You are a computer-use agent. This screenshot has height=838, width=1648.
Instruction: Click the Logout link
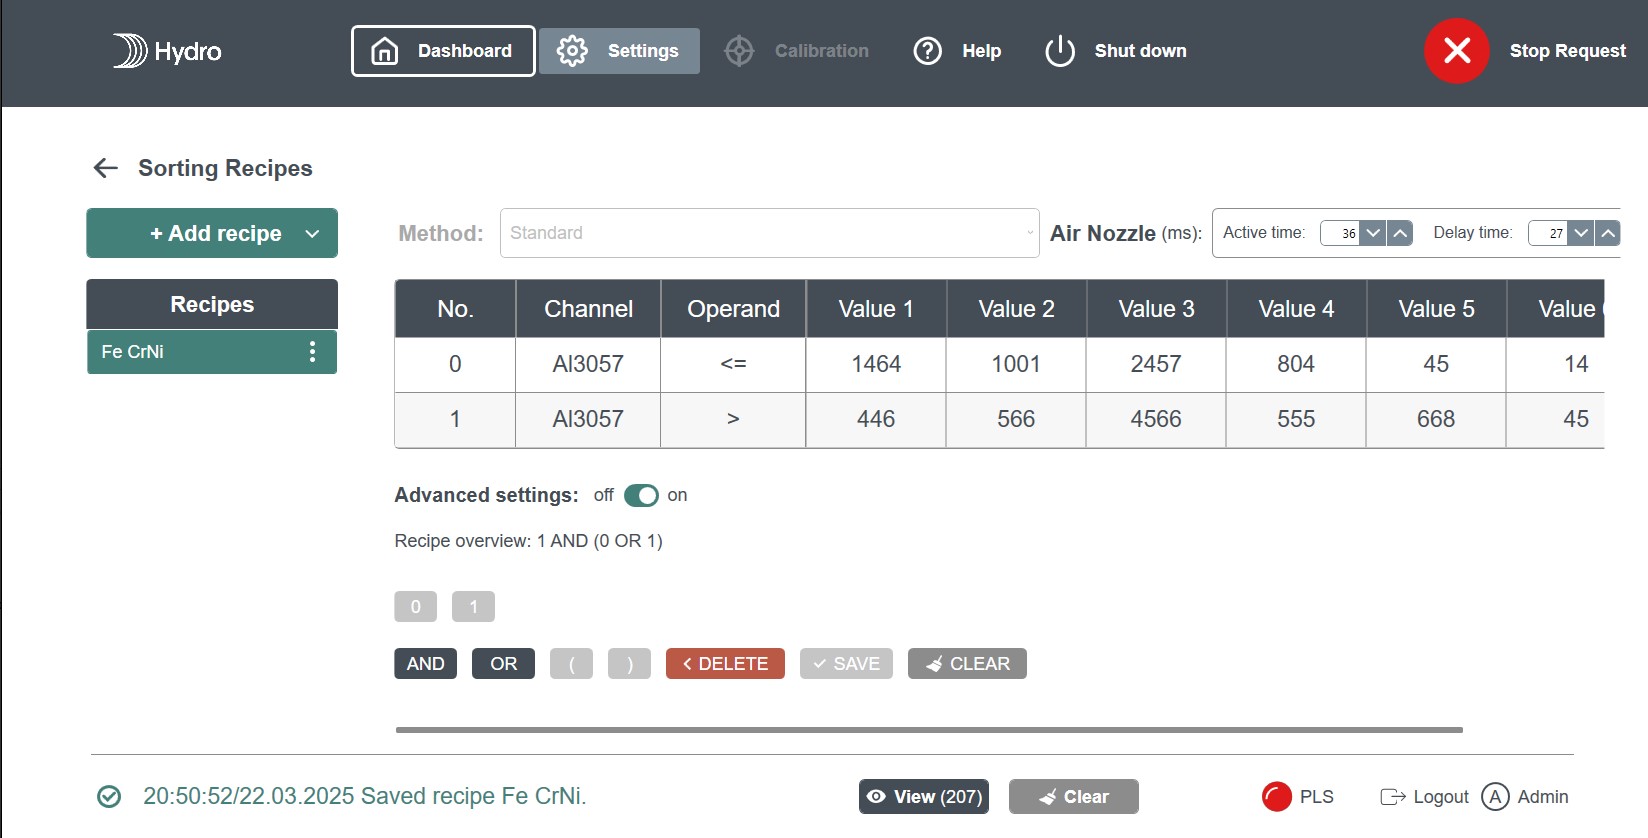pos(1424,797)
